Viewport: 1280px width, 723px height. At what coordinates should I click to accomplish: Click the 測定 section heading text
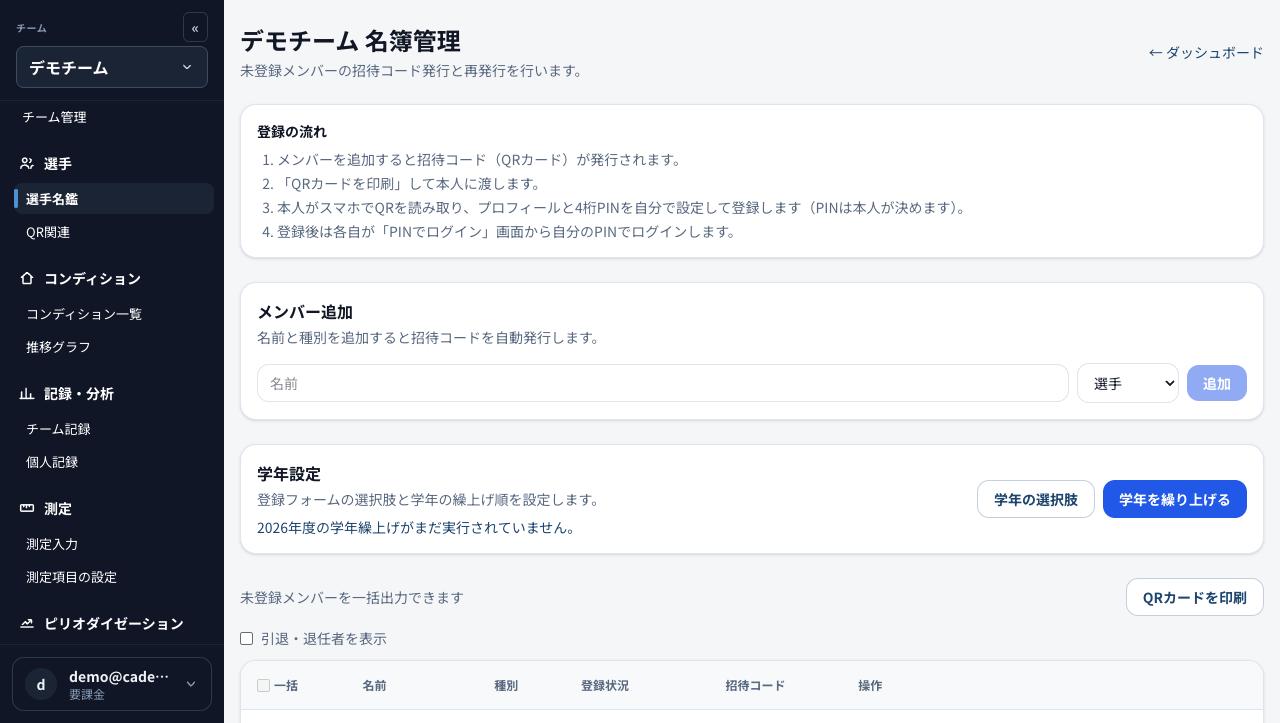pos(58,508)
